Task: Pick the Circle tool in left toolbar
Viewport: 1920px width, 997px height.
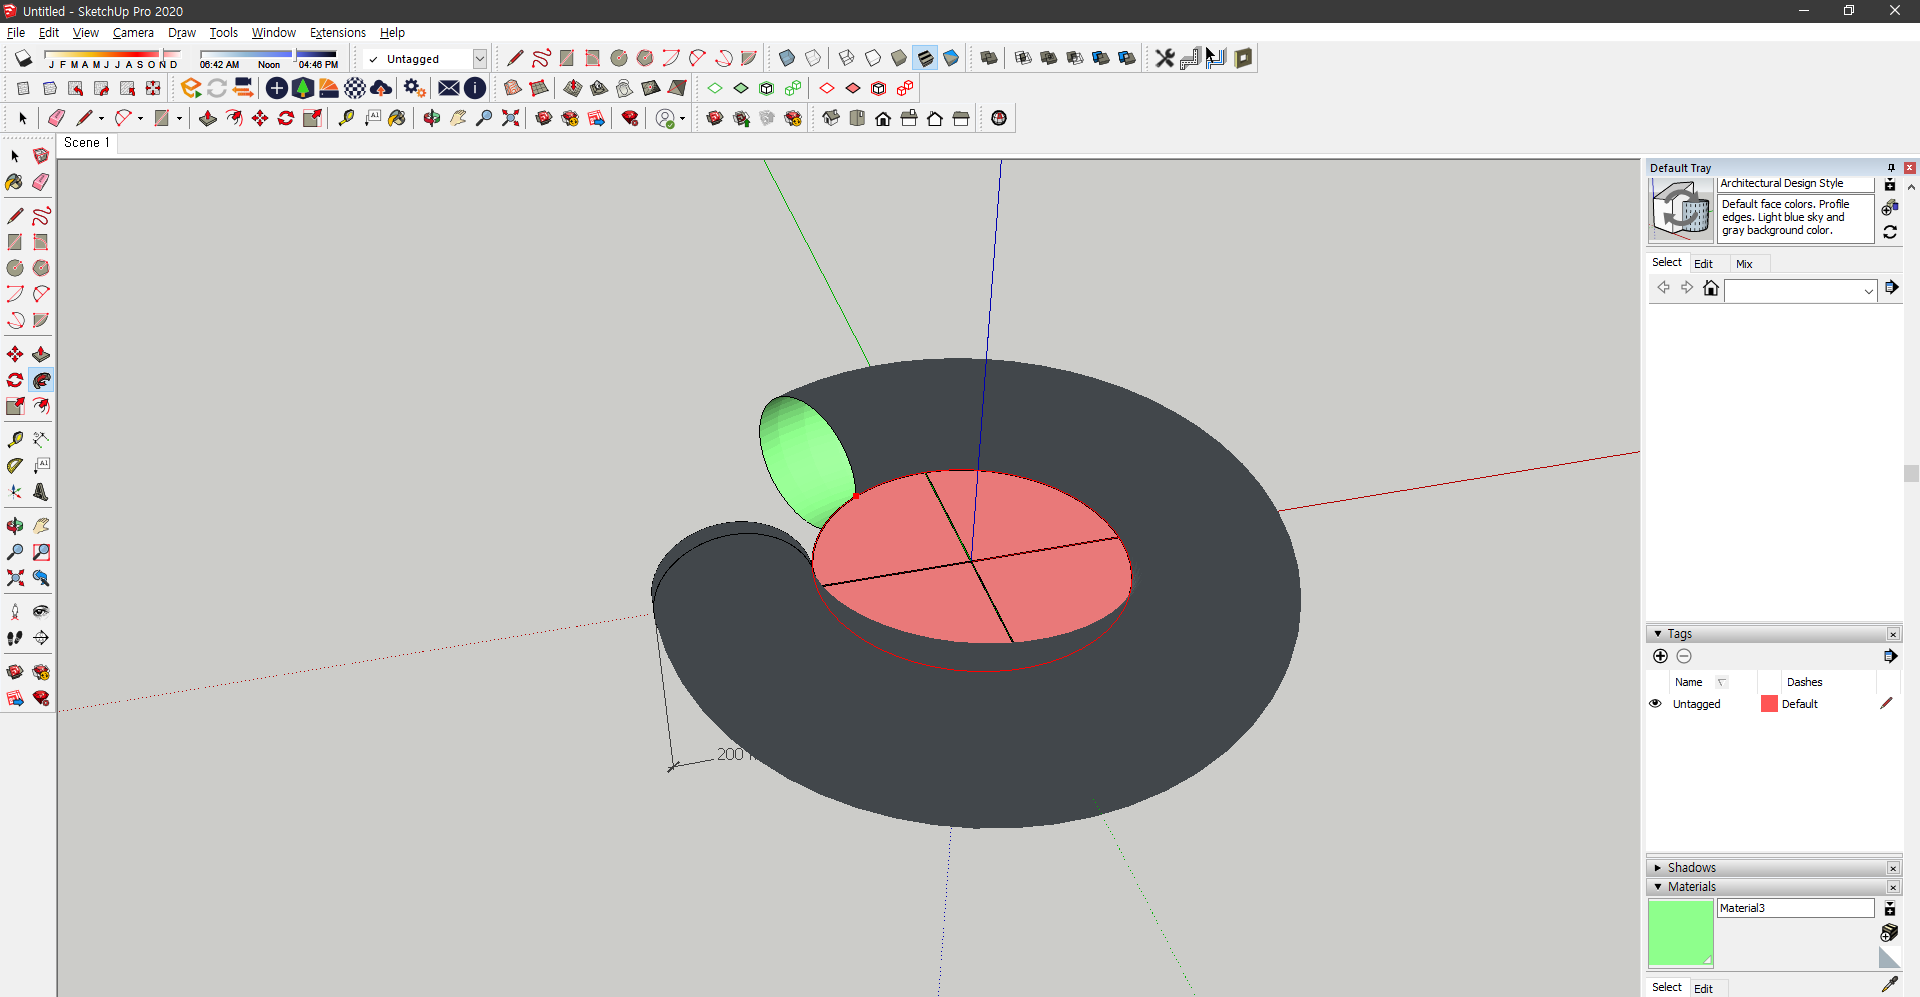Action: point(15,268)
